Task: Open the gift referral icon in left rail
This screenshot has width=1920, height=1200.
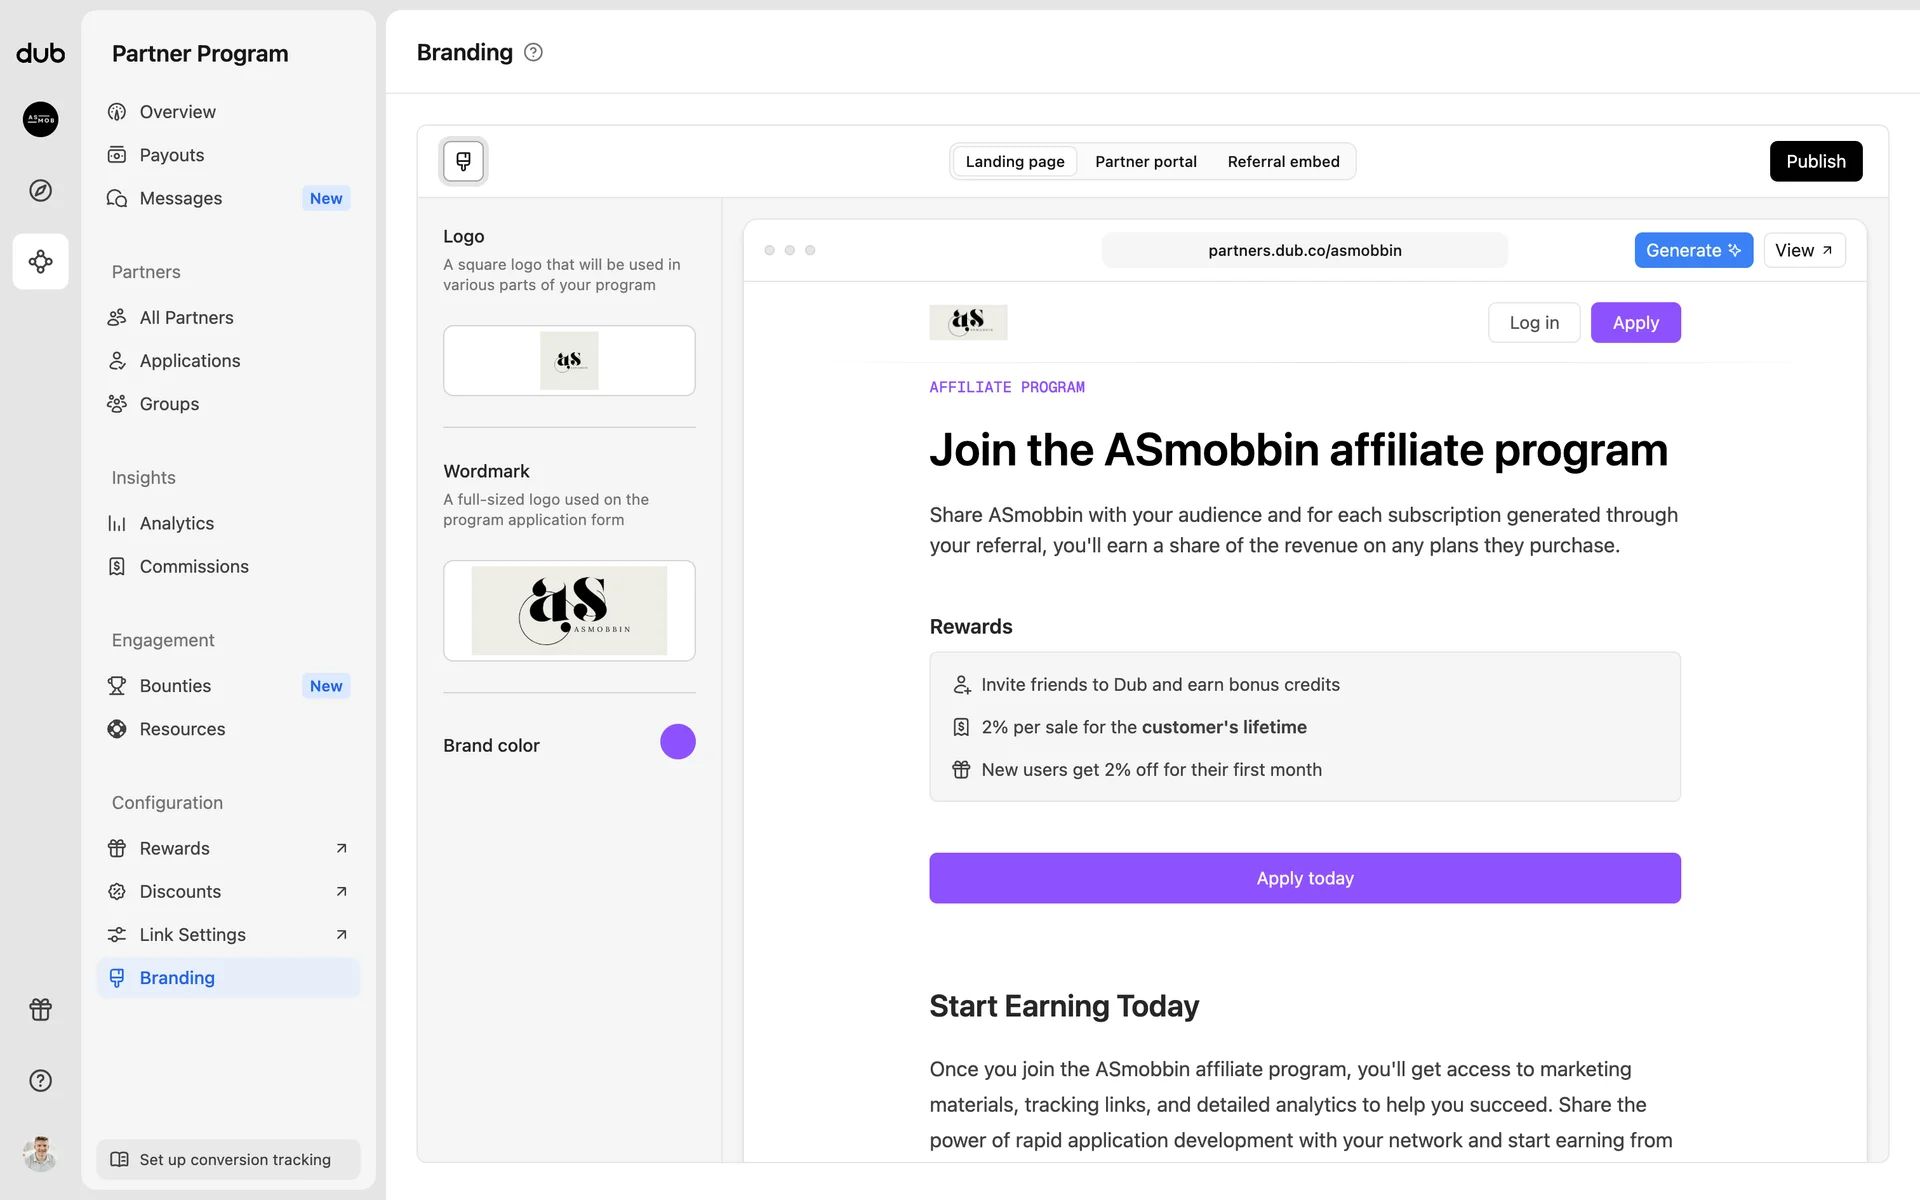Action: [40, 1009]
